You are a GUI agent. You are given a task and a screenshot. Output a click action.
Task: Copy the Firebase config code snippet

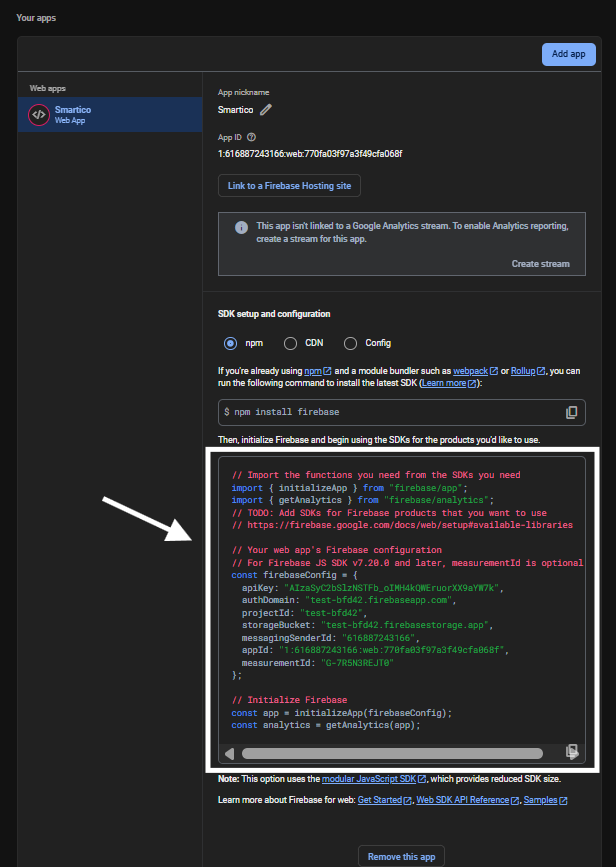571,752
